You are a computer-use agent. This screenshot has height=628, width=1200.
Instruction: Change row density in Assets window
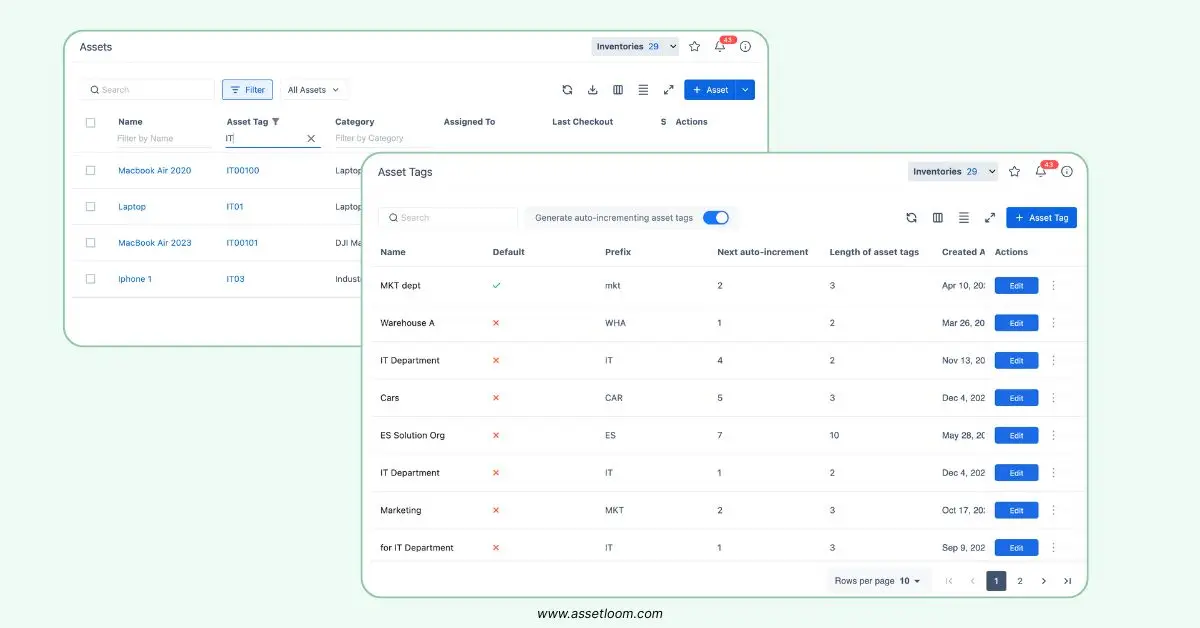pos(643,90)
